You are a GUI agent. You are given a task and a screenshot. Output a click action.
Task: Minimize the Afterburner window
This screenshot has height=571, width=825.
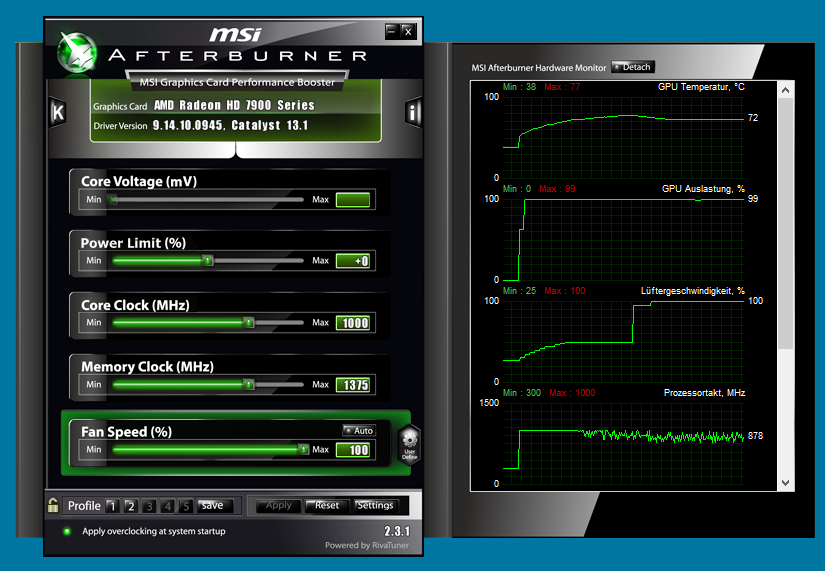391,32
